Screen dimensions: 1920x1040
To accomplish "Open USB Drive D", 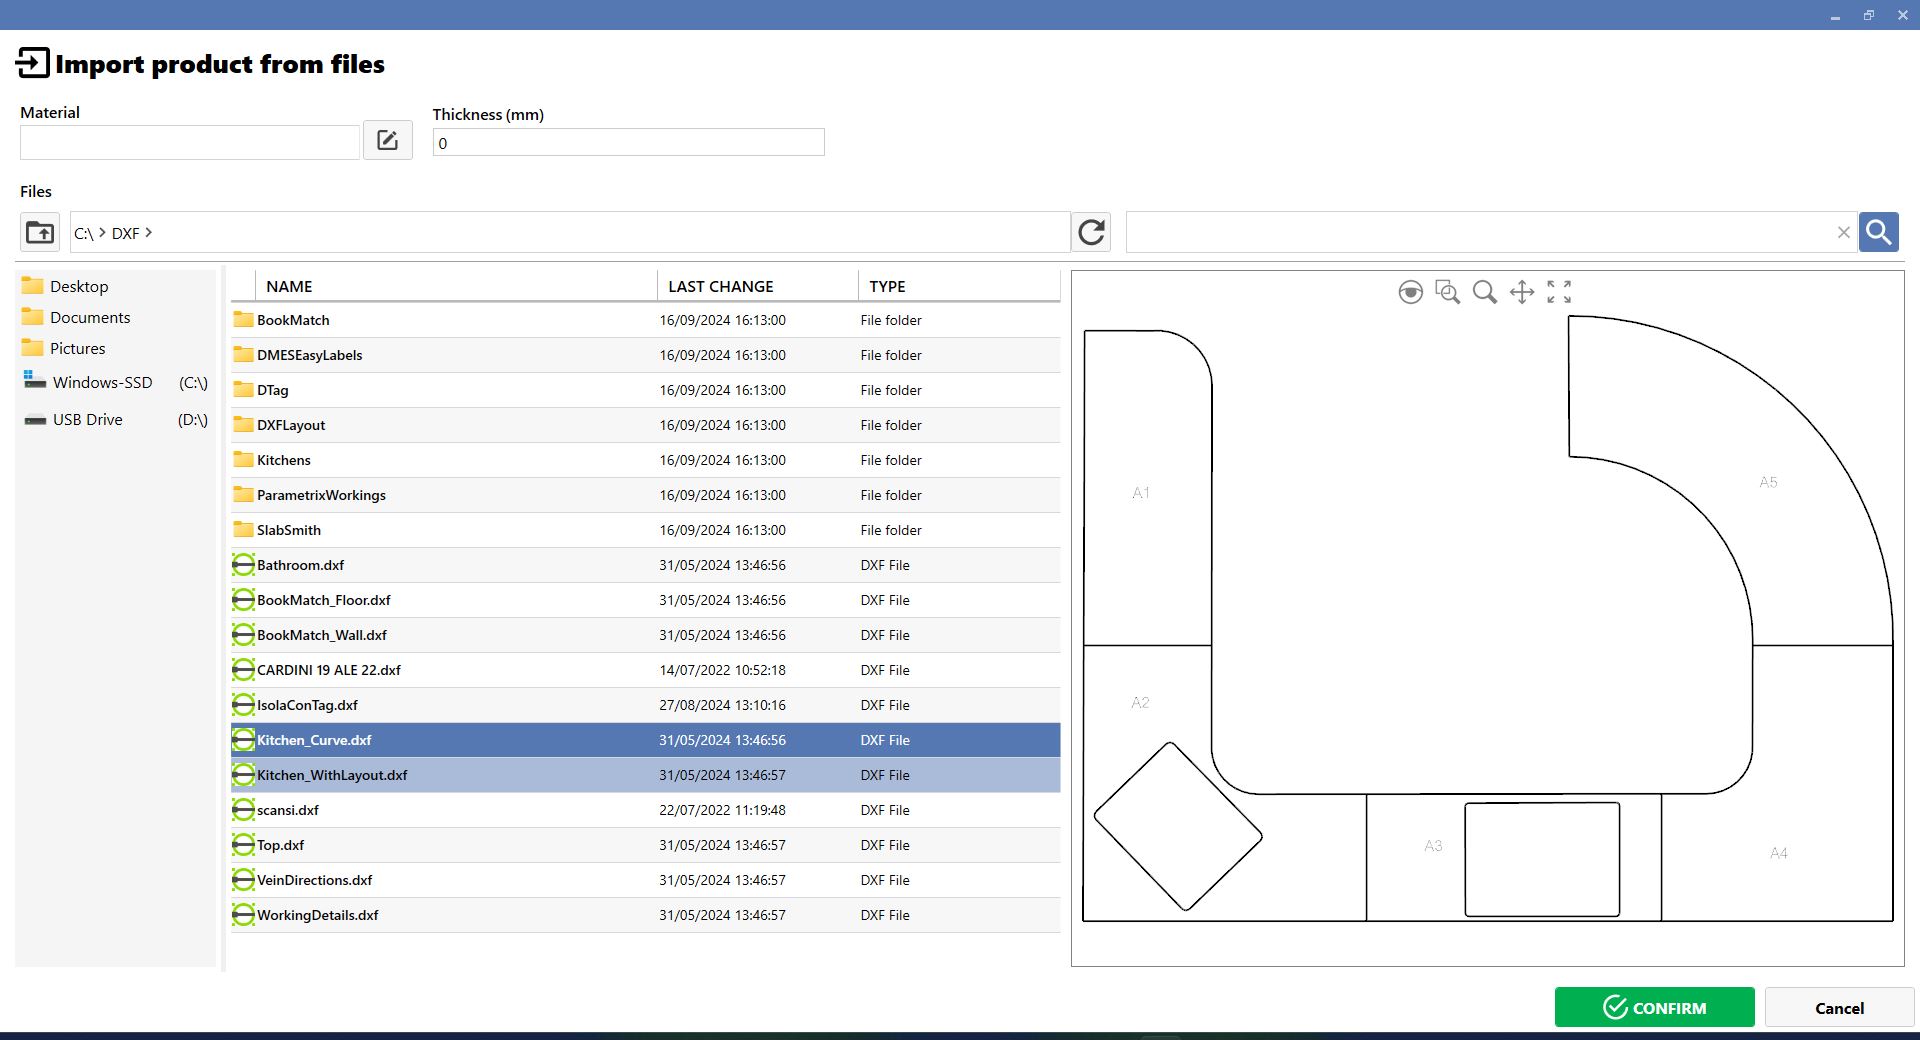I will pyautogui.click(x=116, y=419).
